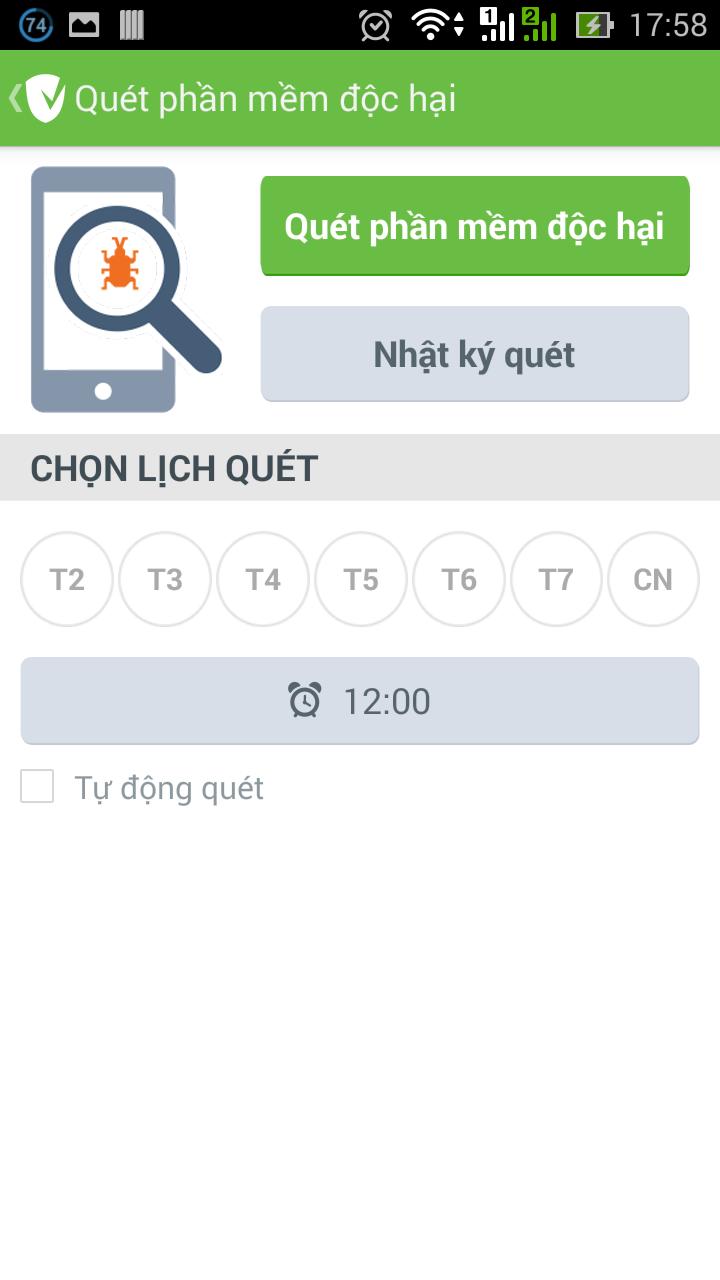Tap the battery charging icon
The image size is (720, 1280).
click(x=594, y=25)
